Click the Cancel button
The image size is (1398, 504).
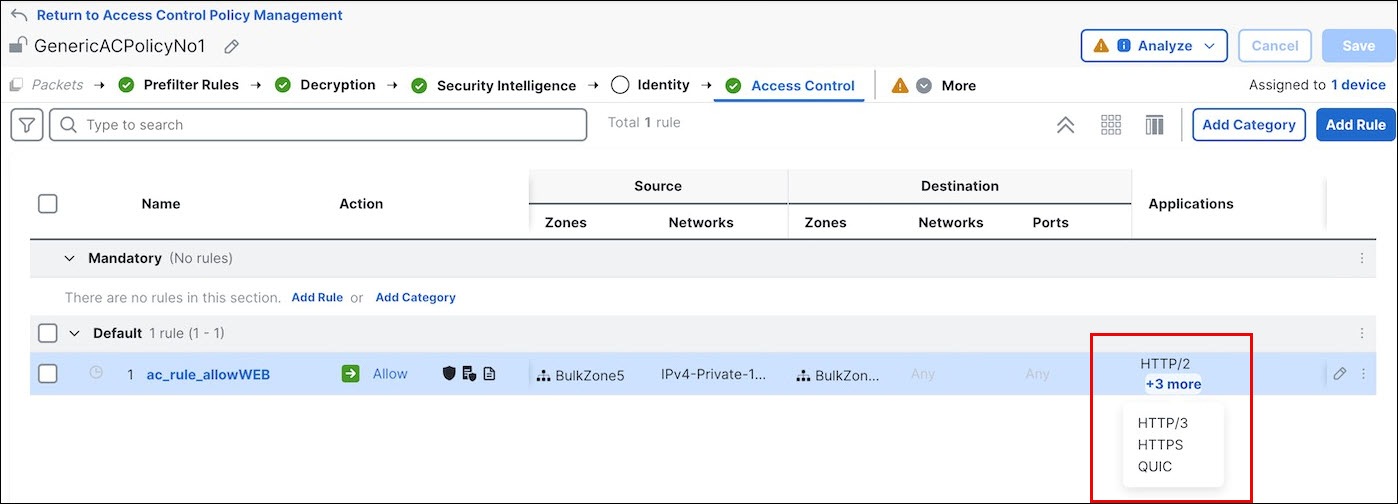coord(1275,46)
